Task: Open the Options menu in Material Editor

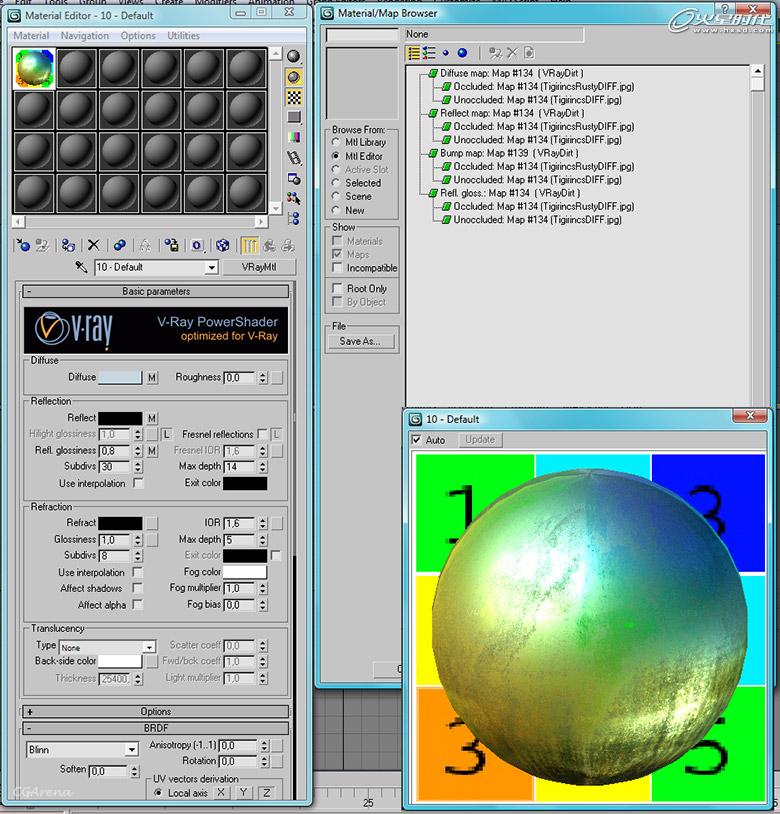Action: point(138,36)
